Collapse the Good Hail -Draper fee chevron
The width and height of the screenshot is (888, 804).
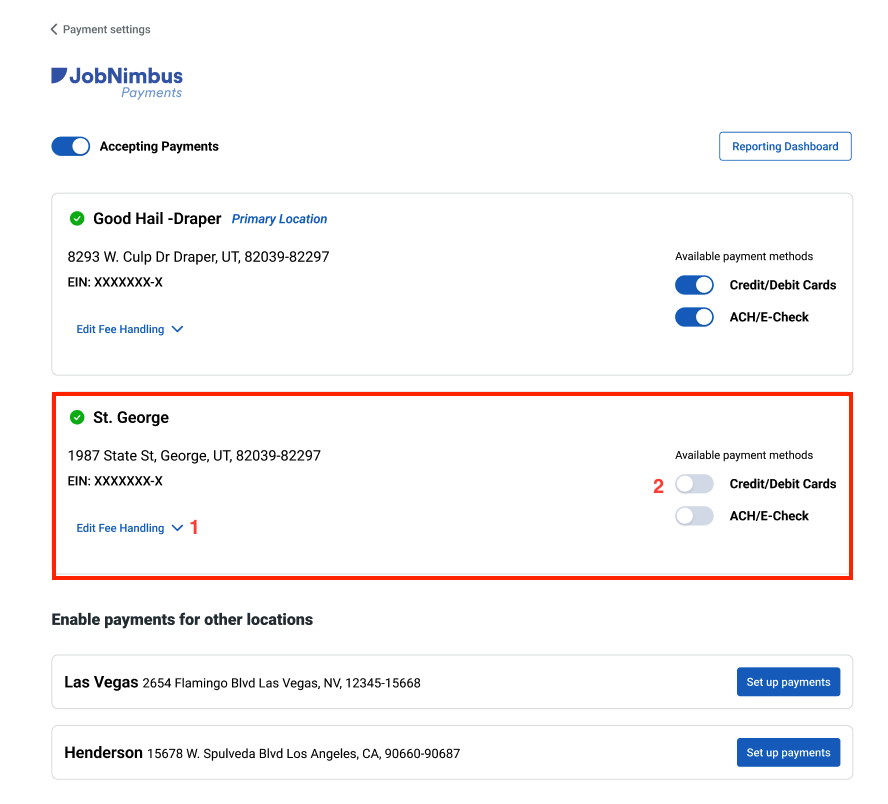click(177, 329)
